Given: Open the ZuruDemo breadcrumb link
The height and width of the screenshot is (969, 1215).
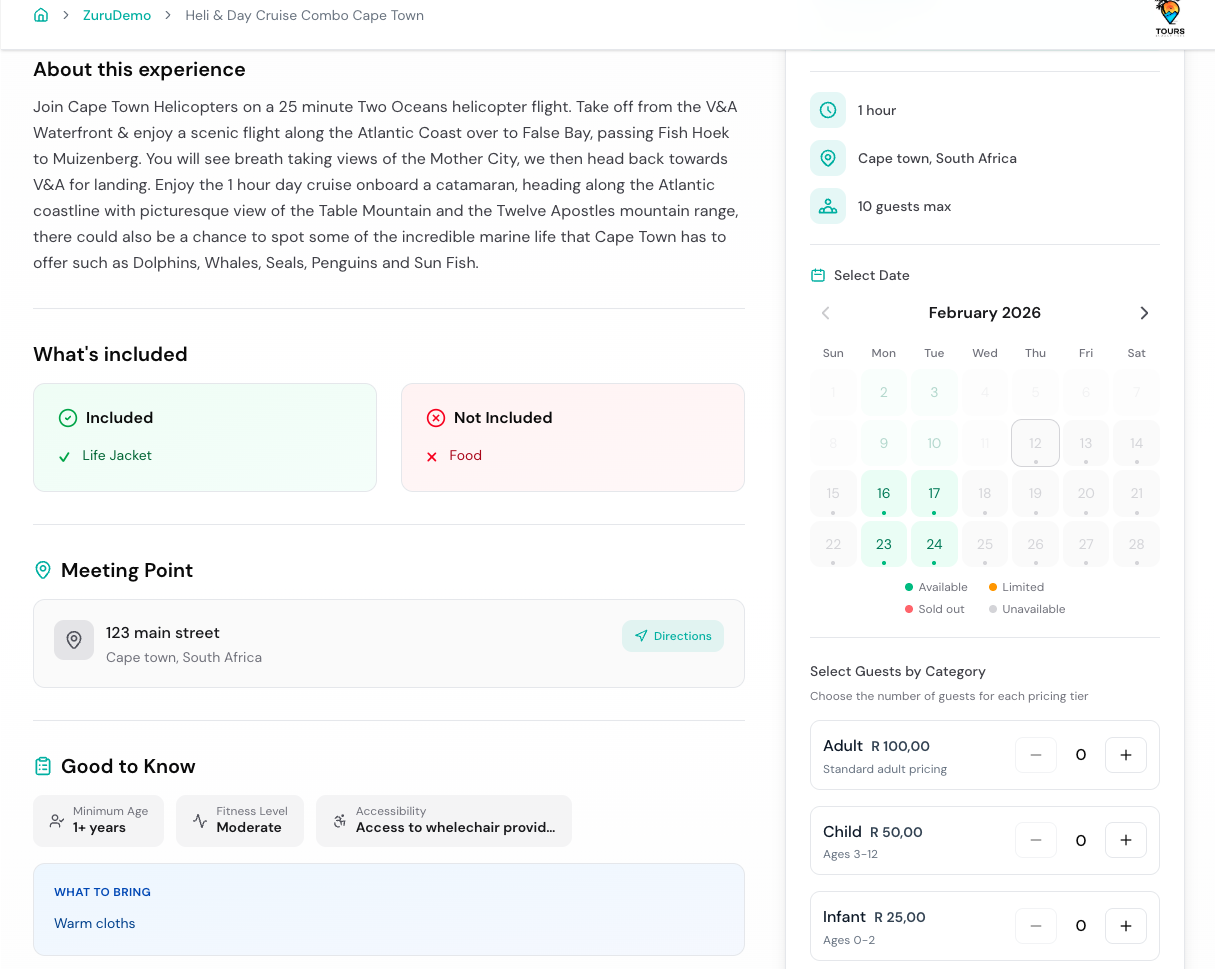Looking at the screenshot, I should (x=116, y=15).
